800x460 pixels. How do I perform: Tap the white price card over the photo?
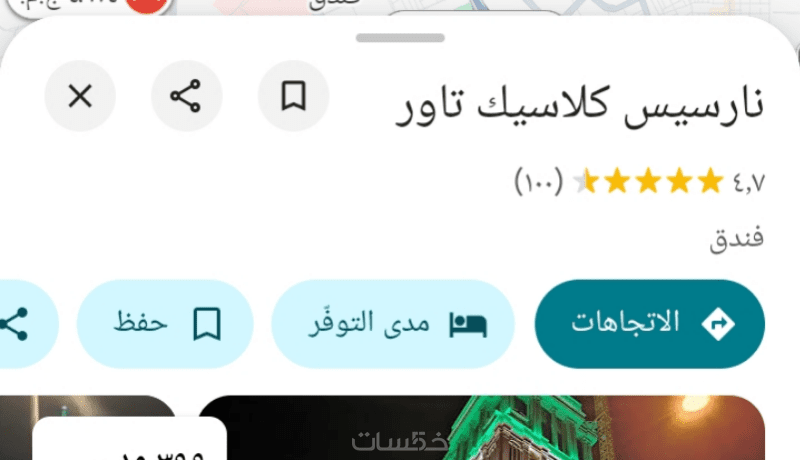tap(130, 439)
